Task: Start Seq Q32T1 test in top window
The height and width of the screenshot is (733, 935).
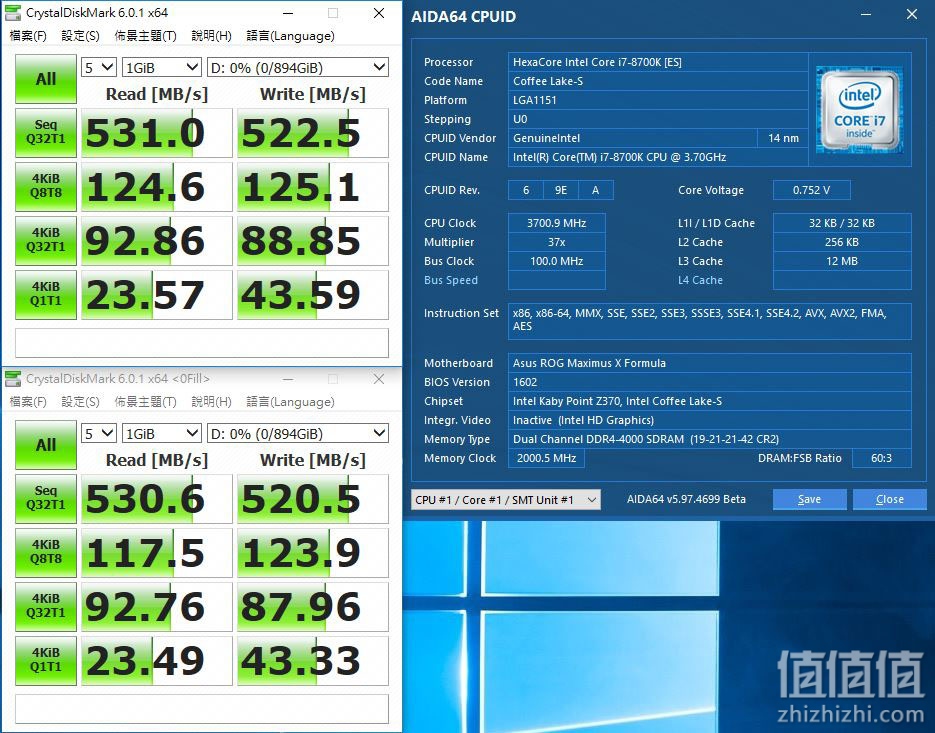Action: (x=46, y=132)
